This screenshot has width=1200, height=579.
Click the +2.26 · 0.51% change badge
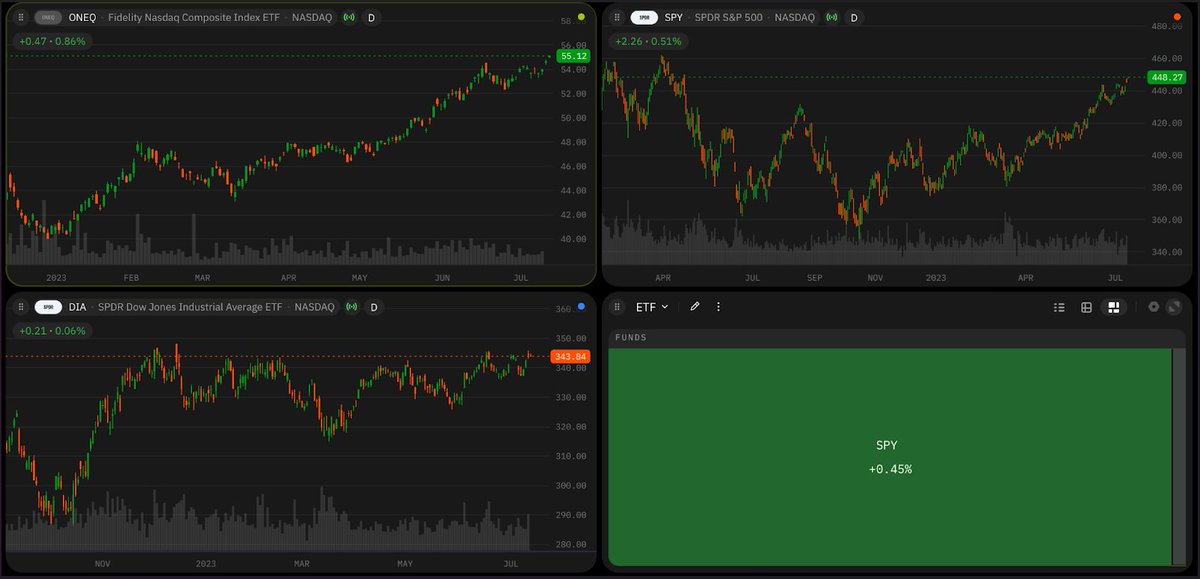tap(649, 41)
